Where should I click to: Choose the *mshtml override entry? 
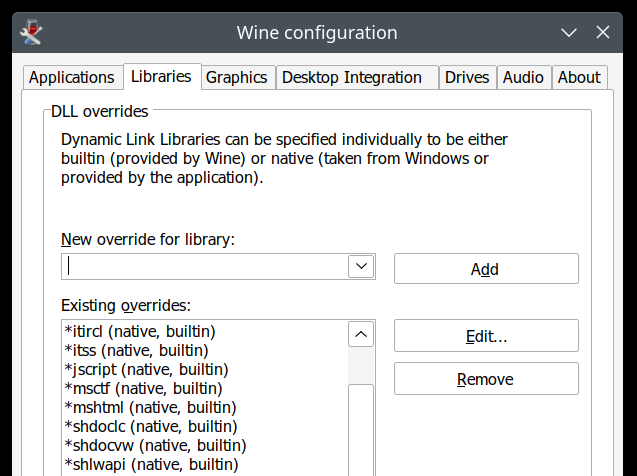(150, 407)
